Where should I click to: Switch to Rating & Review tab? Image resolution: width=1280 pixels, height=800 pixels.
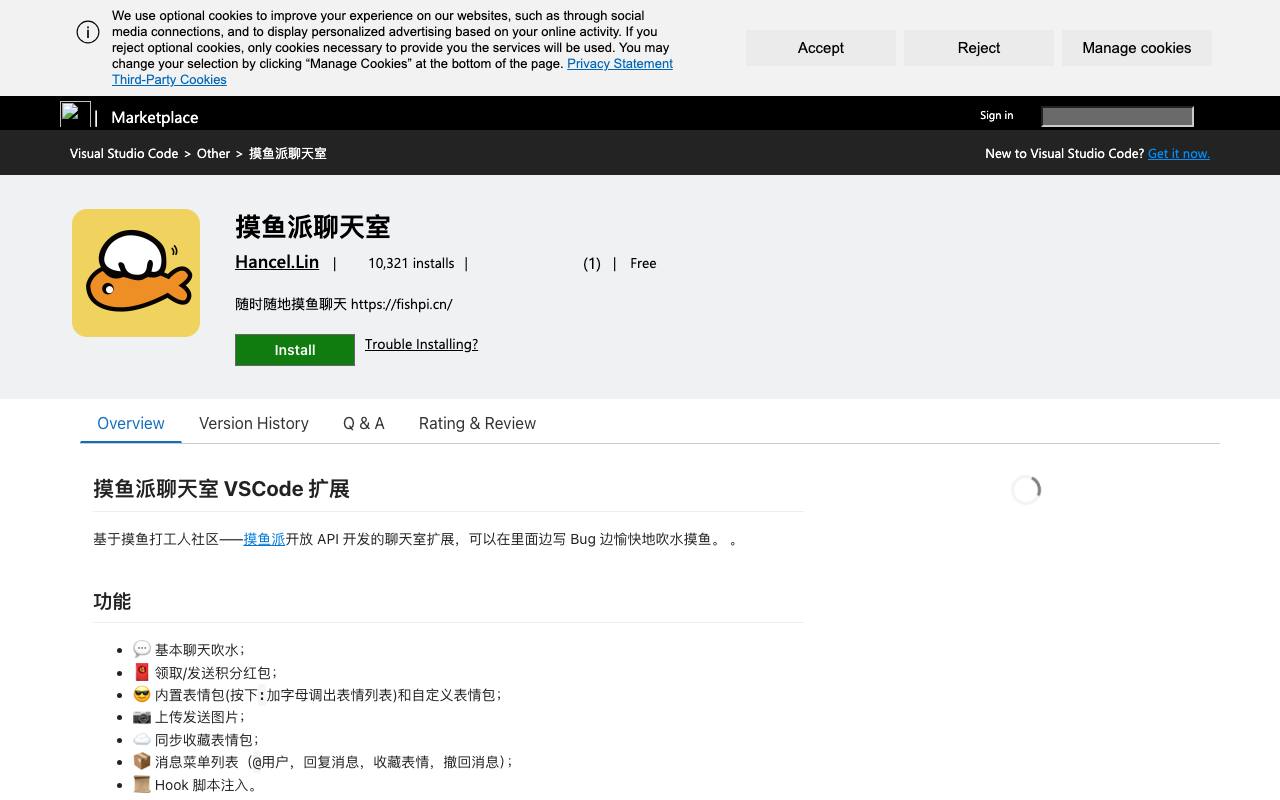477,423
